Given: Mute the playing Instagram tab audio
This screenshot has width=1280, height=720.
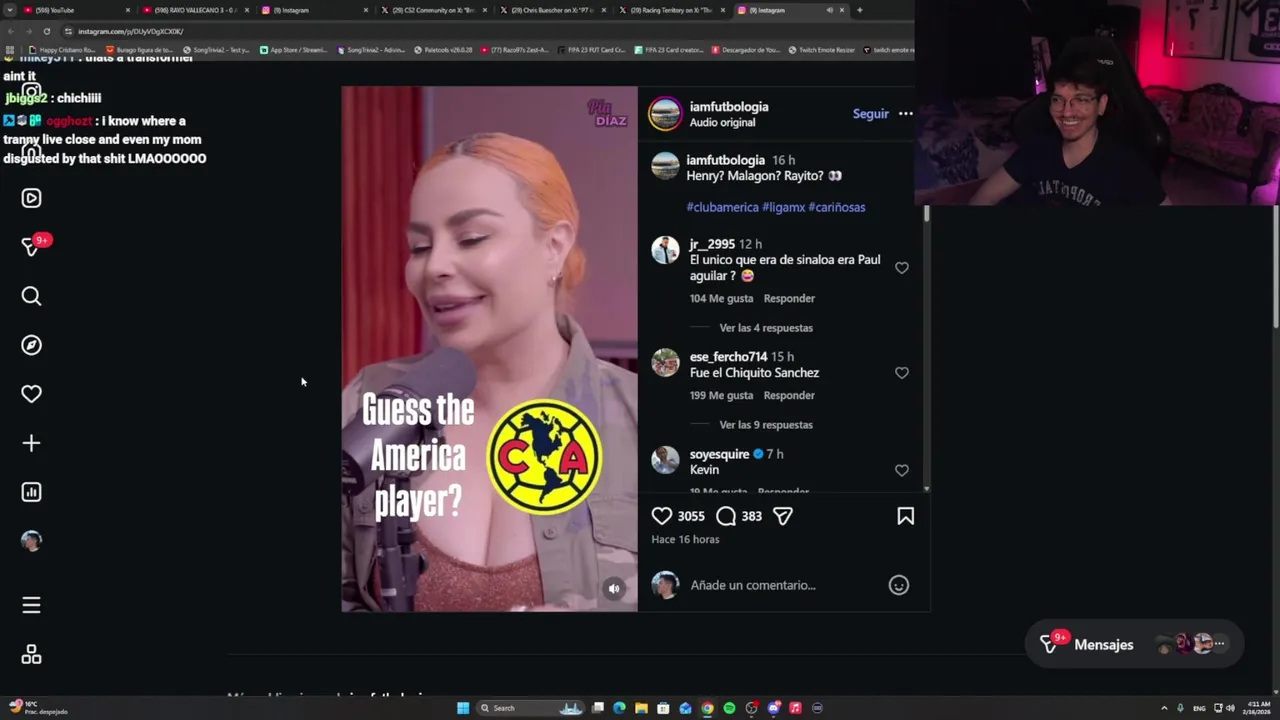Looking at the screenshot, I should coord(829,10).
